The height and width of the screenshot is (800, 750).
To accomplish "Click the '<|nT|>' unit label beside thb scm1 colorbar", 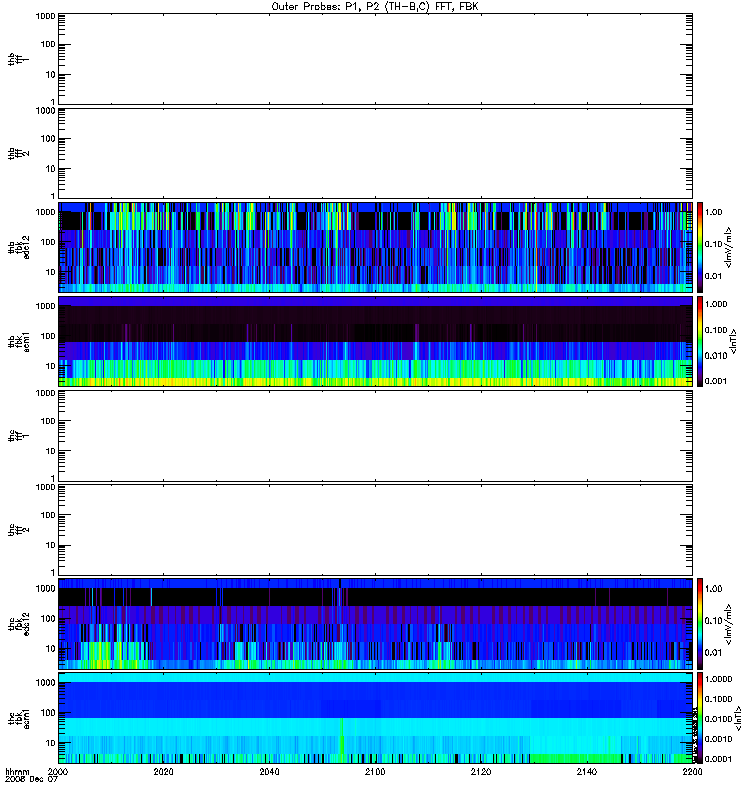I will click(733, 341).
